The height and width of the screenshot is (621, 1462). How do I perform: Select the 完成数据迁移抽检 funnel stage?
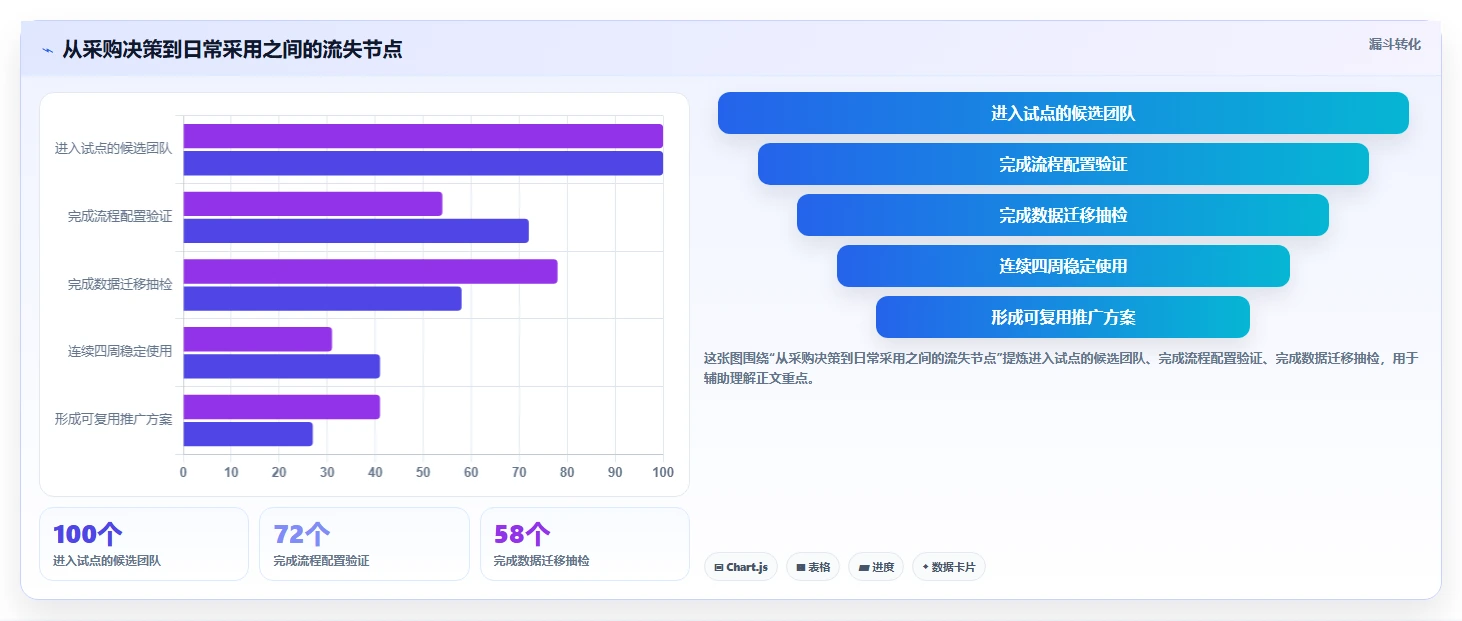pyautogui.click(x=1063, y=215)
